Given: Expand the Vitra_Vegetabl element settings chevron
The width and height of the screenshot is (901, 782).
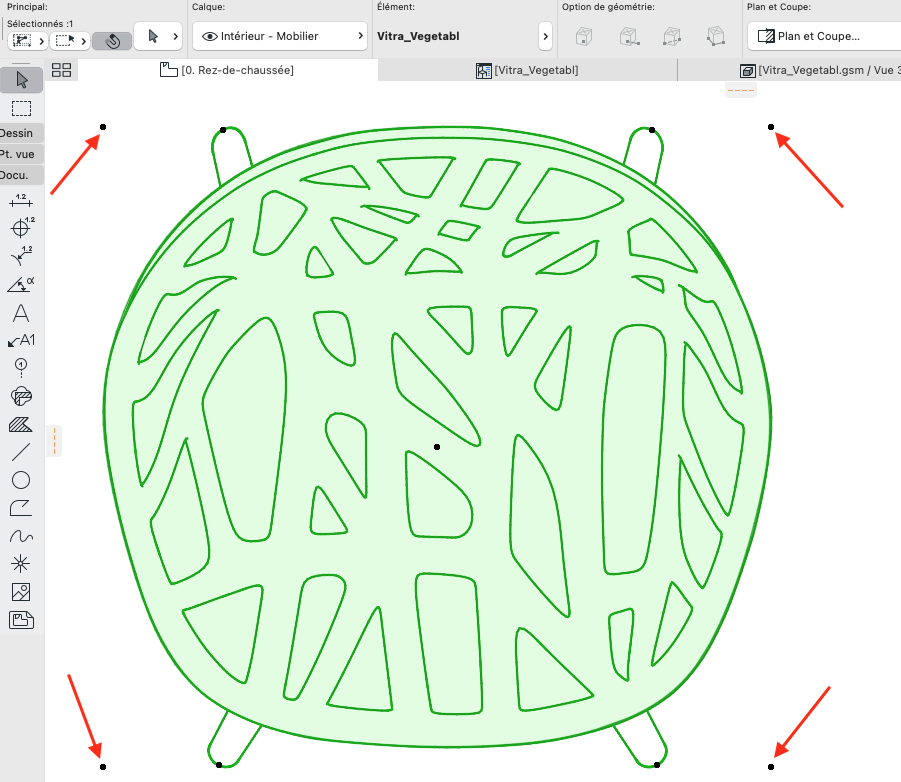Looking at the screenshot, I should coord(545,36).
